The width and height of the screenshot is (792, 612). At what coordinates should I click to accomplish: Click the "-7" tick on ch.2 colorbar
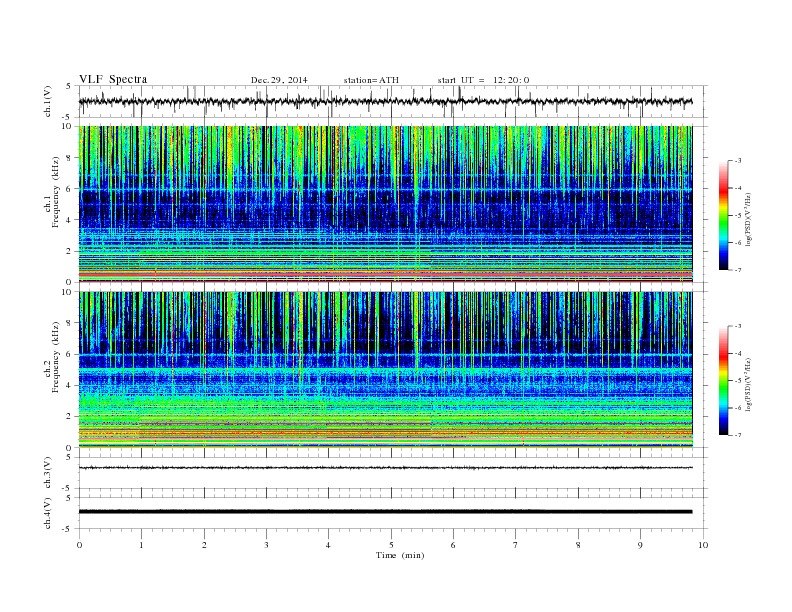[737, 435]
